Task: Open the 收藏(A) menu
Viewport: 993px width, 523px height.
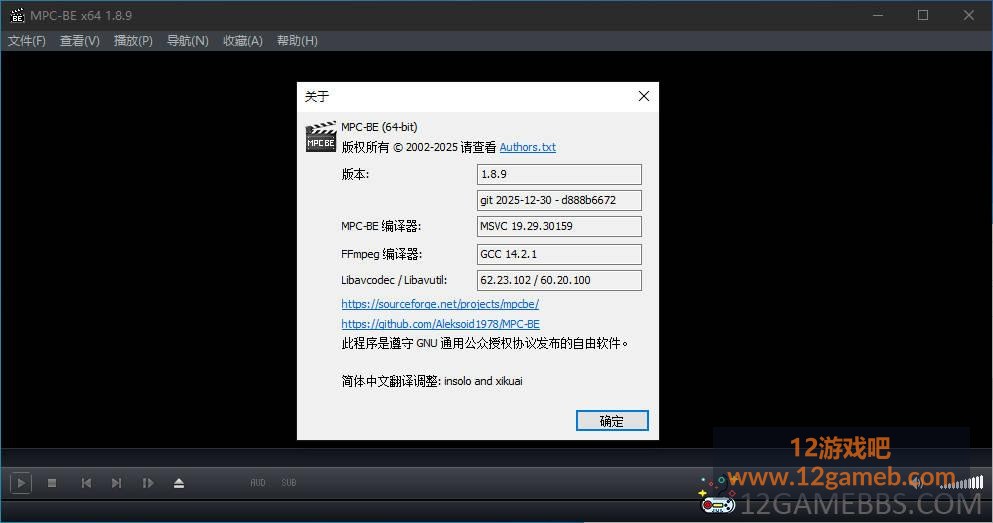Action: [x=243, y=41]
